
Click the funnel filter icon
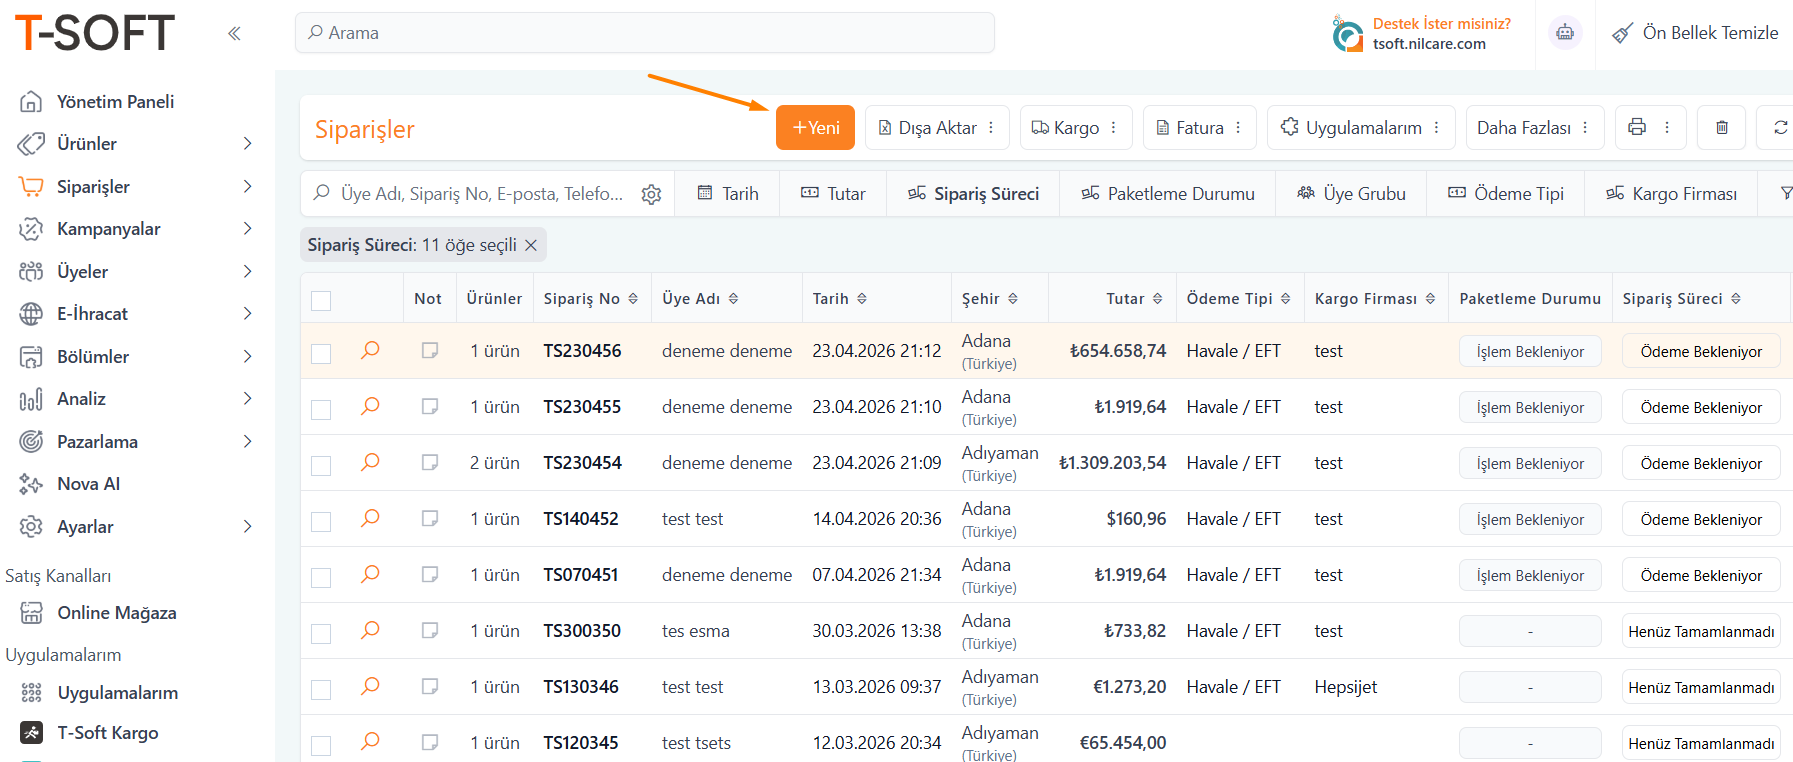click(x=1786, y=193)
